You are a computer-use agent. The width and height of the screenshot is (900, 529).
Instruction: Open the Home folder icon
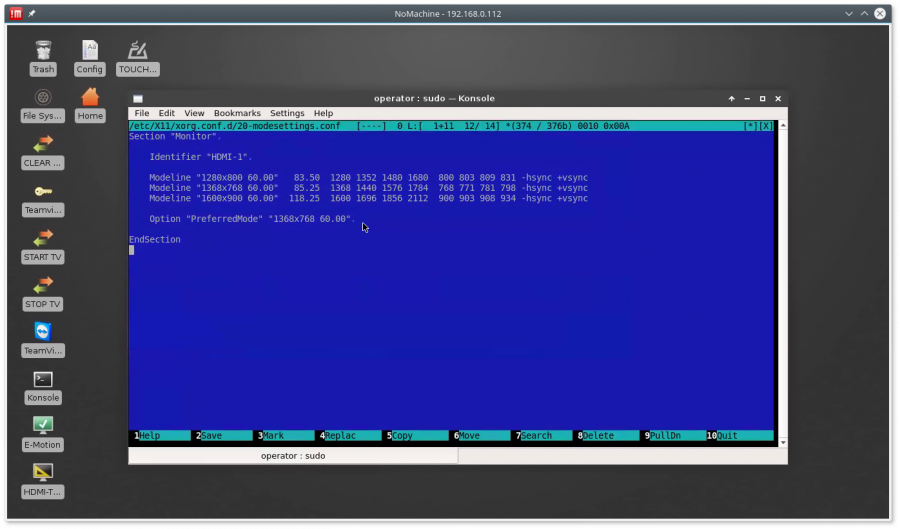pos(90,99)
